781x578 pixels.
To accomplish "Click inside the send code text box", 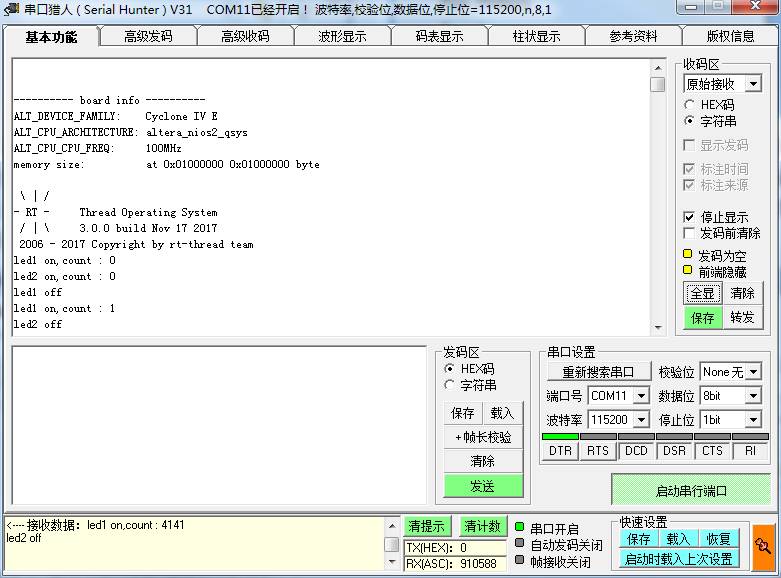I will tap(220, 425).
